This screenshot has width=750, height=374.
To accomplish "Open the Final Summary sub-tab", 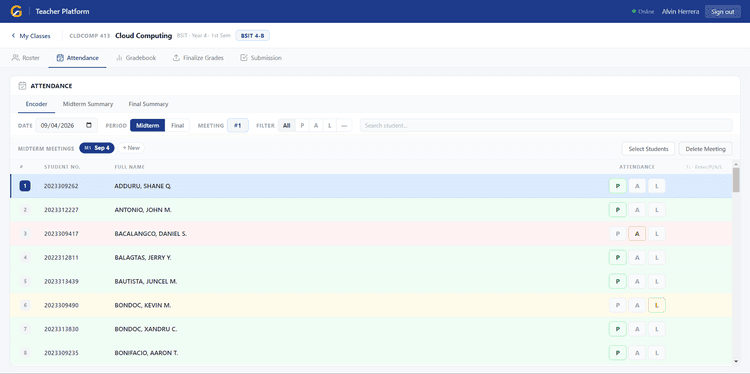I will pos(148,104).
